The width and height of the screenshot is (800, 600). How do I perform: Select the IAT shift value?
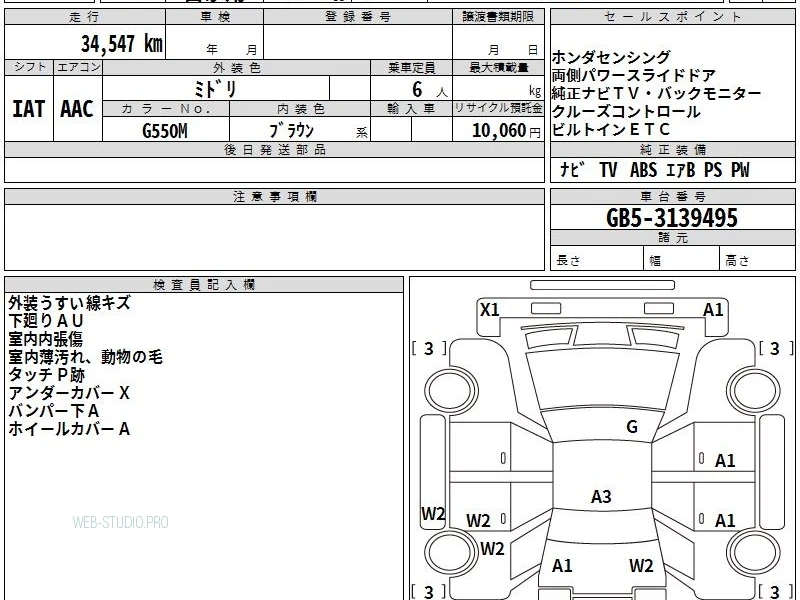click(29, 109)
